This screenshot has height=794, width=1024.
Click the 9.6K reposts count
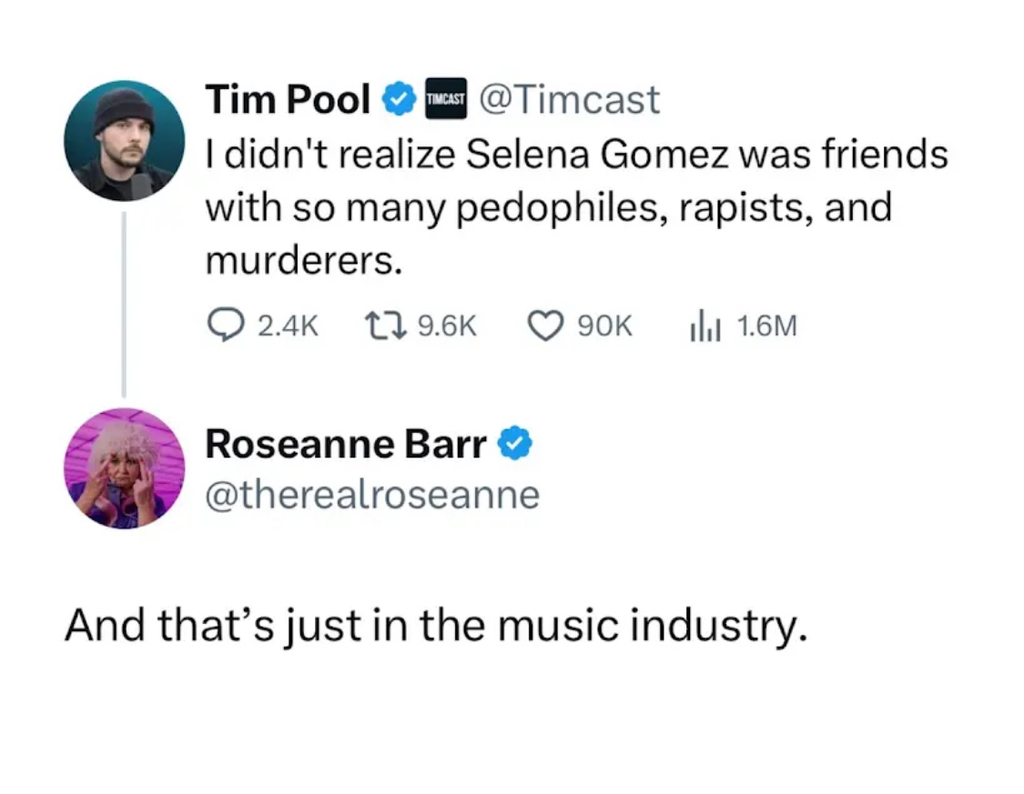[x=446, y=326]
